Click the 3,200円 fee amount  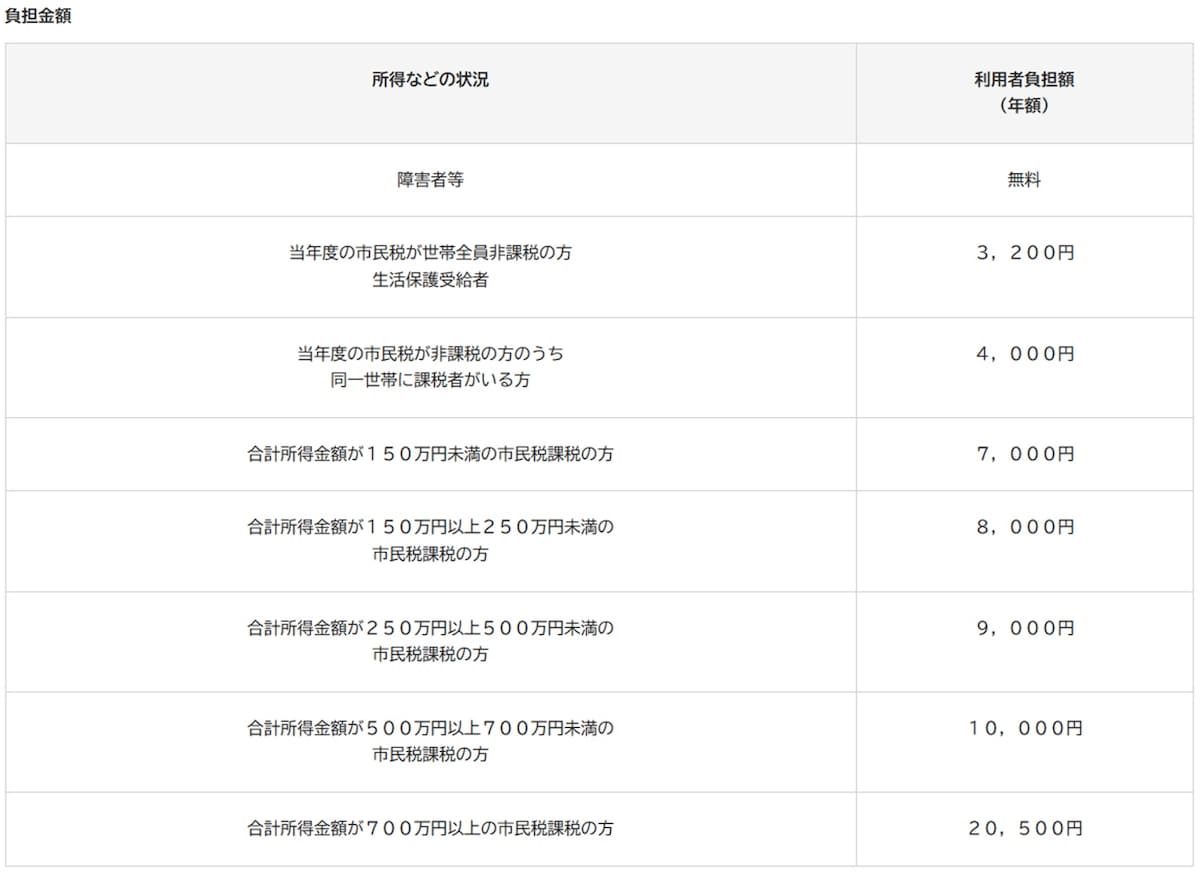click(1024, 253)
